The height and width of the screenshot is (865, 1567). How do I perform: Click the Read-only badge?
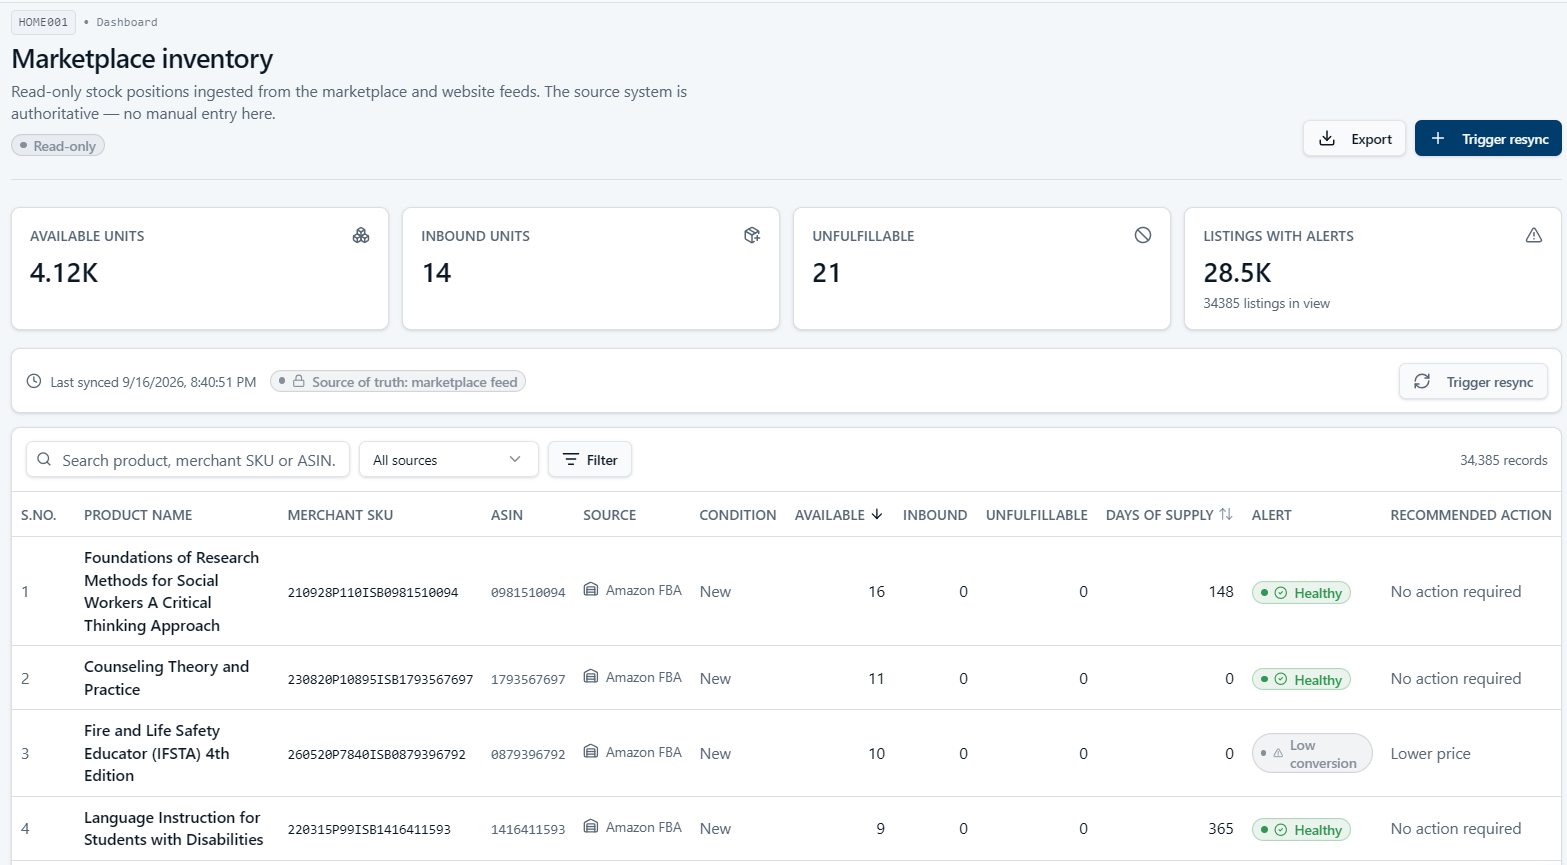[58, 145]
